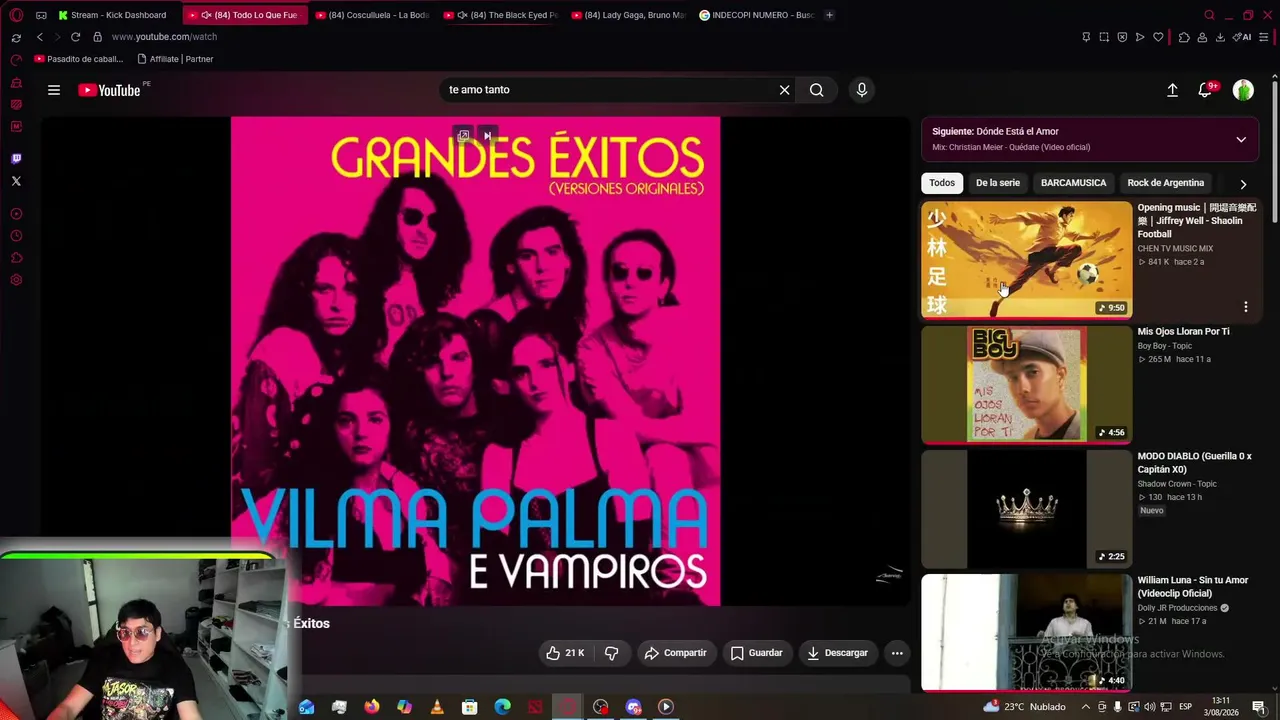Open the ESP language selector in taskbar

click(1186, 707)
